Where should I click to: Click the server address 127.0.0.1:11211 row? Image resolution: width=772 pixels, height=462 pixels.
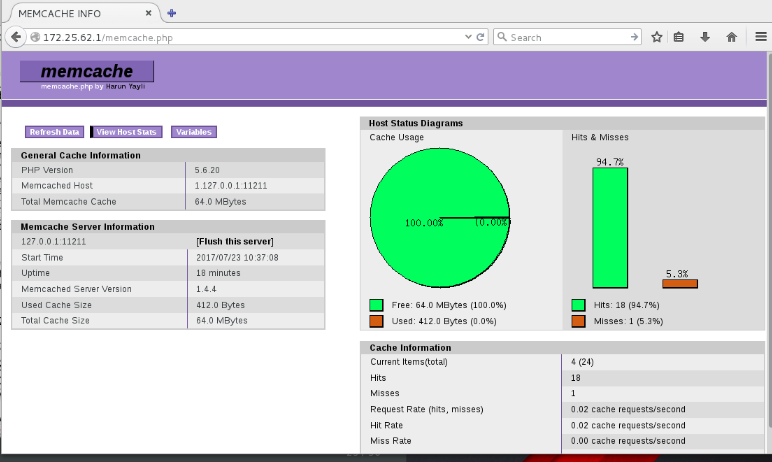[168, 241]
